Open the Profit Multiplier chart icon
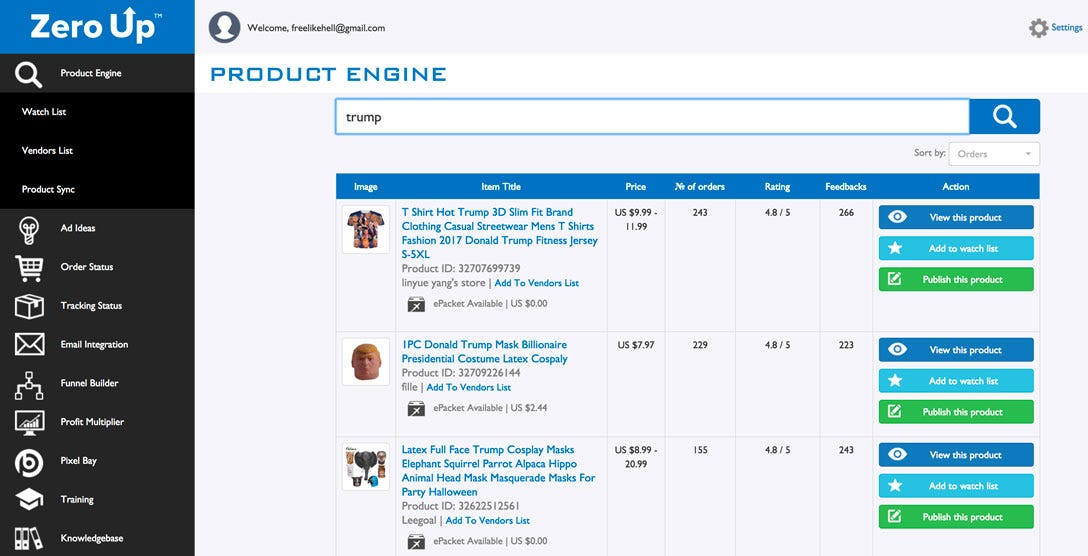This screenshot has width=1088, height=556. (x=29, y=423)
